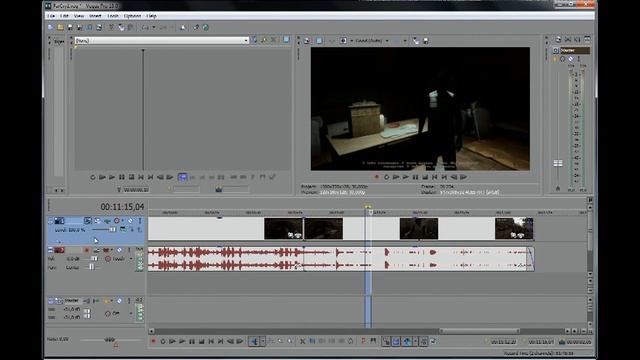Open the File menu

[51, 16]
